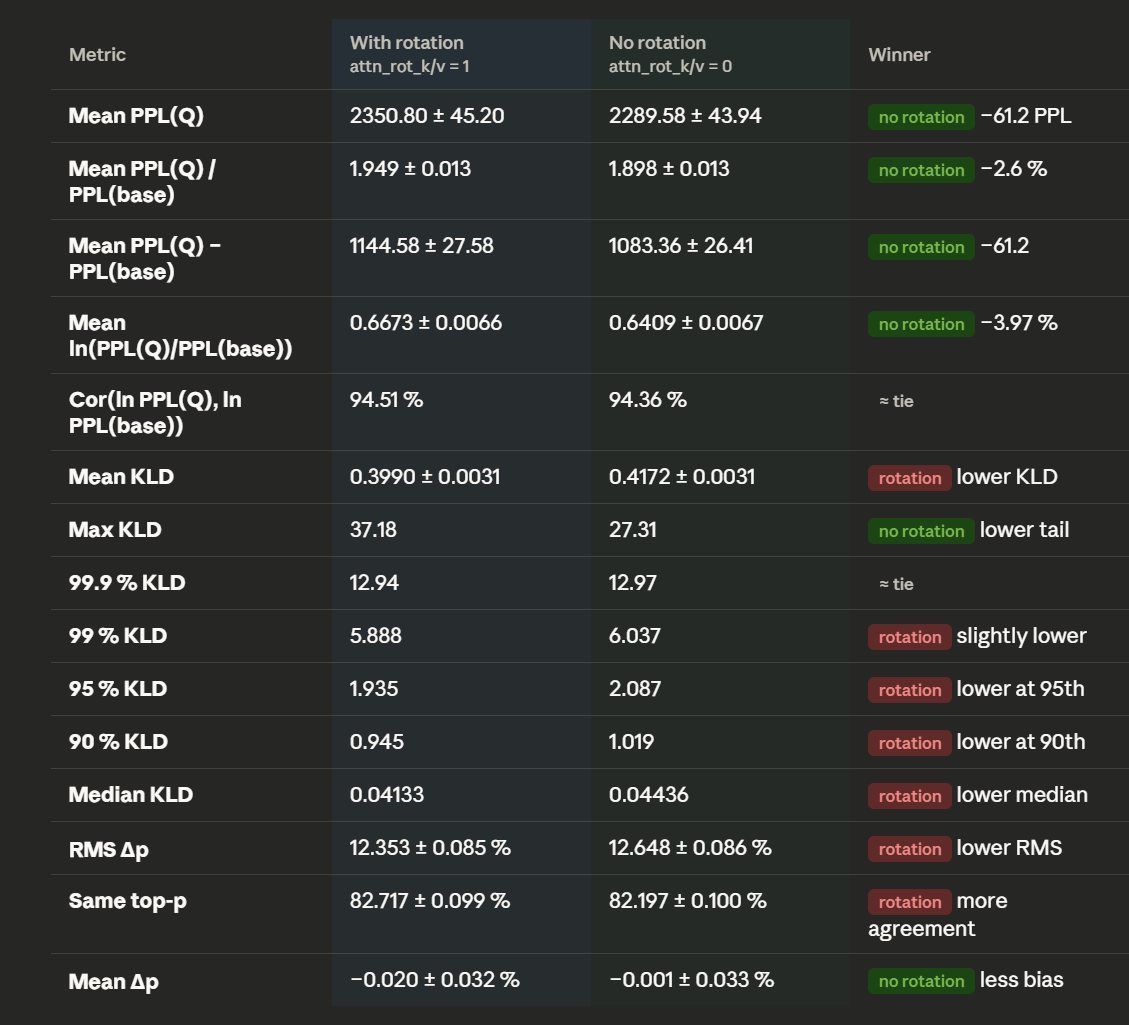Click 'rotation' badge beside 'lower at 95th'
This screenshot has height=1025, width=1129.
click(909, 690)
